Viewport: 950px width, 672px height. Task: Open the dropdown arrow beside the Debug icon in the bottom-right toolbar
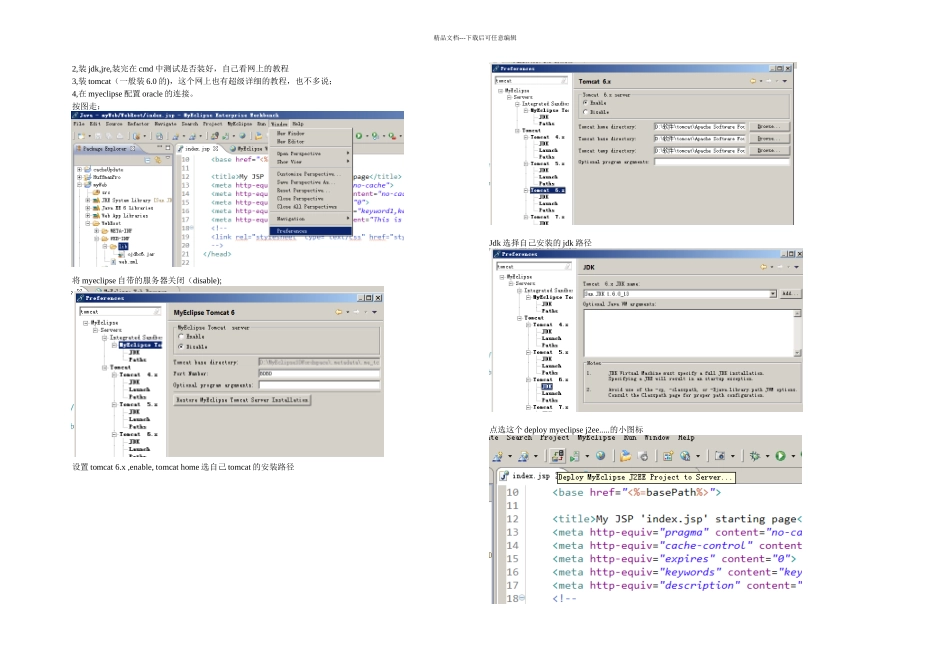click(767, 456)
